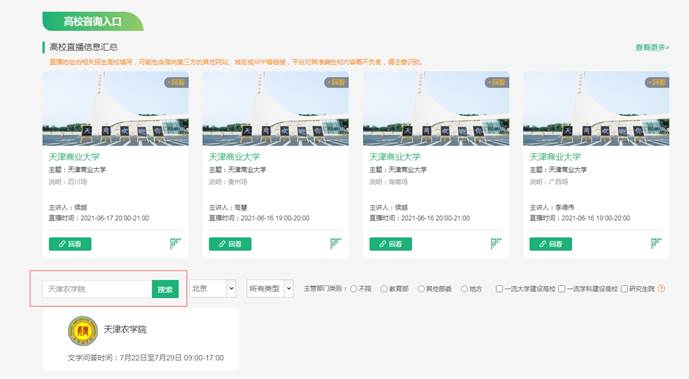Open the 高校咨询入口 tab
Image resolution: width=689 pixels, height=379 pixels.
point(93,22)
